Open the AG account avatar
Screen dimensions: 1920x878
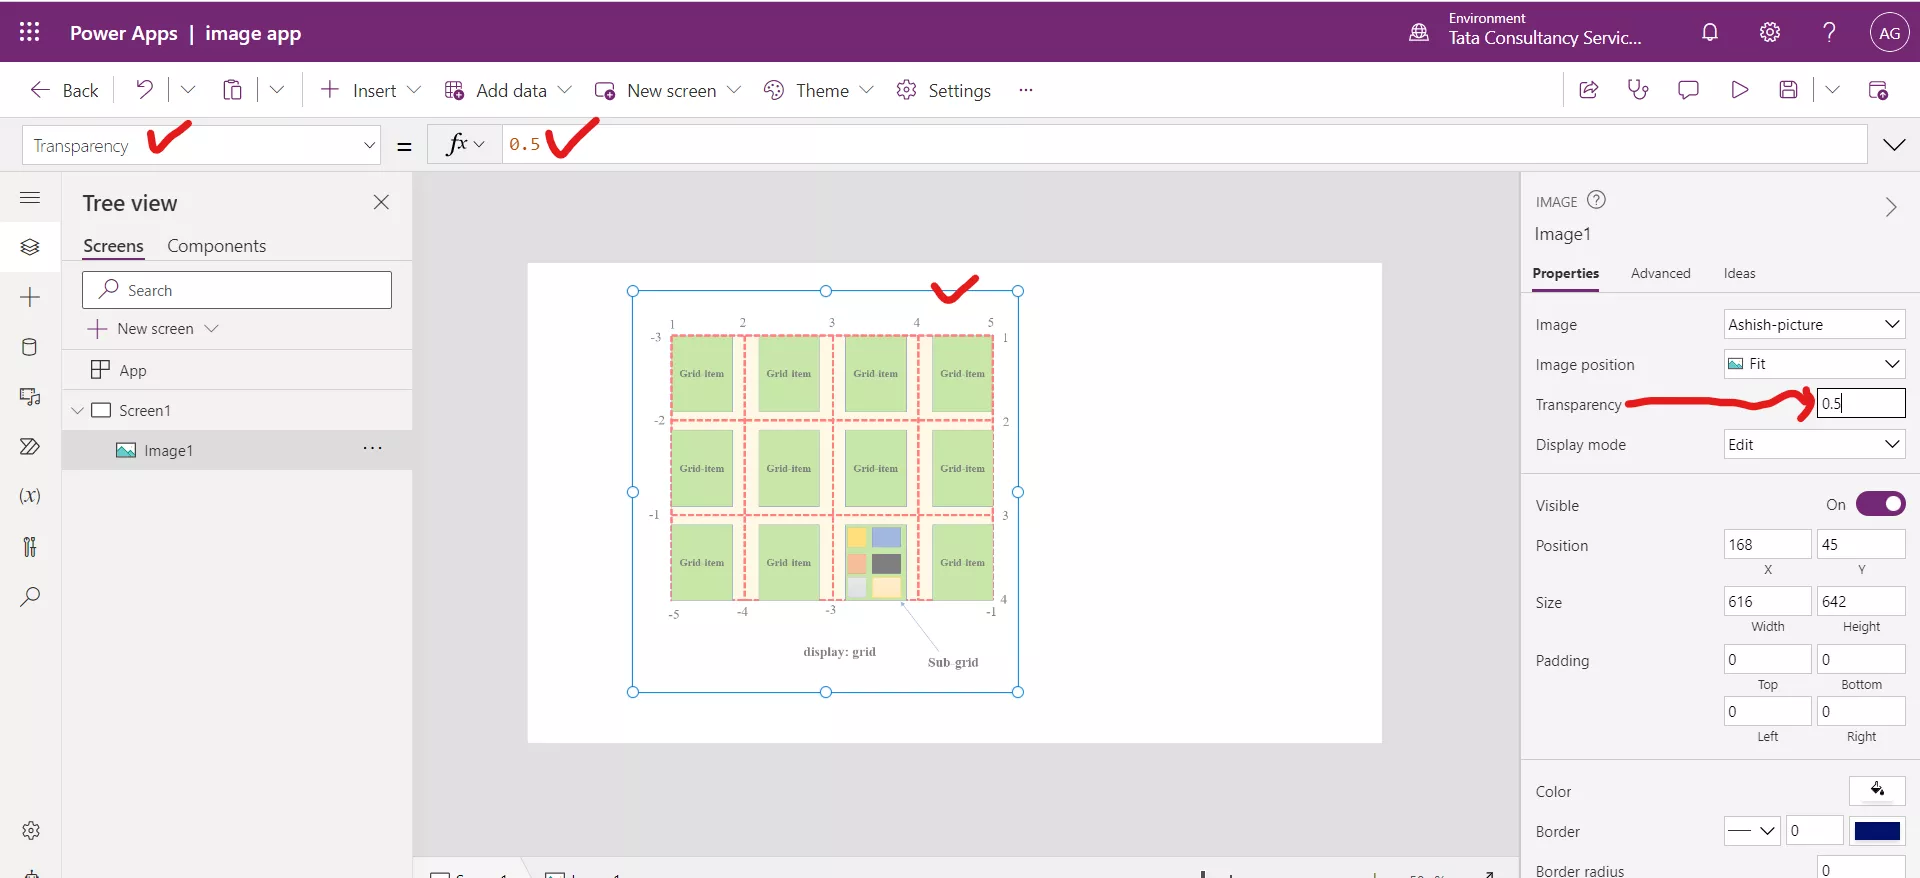click(1889, 32)
